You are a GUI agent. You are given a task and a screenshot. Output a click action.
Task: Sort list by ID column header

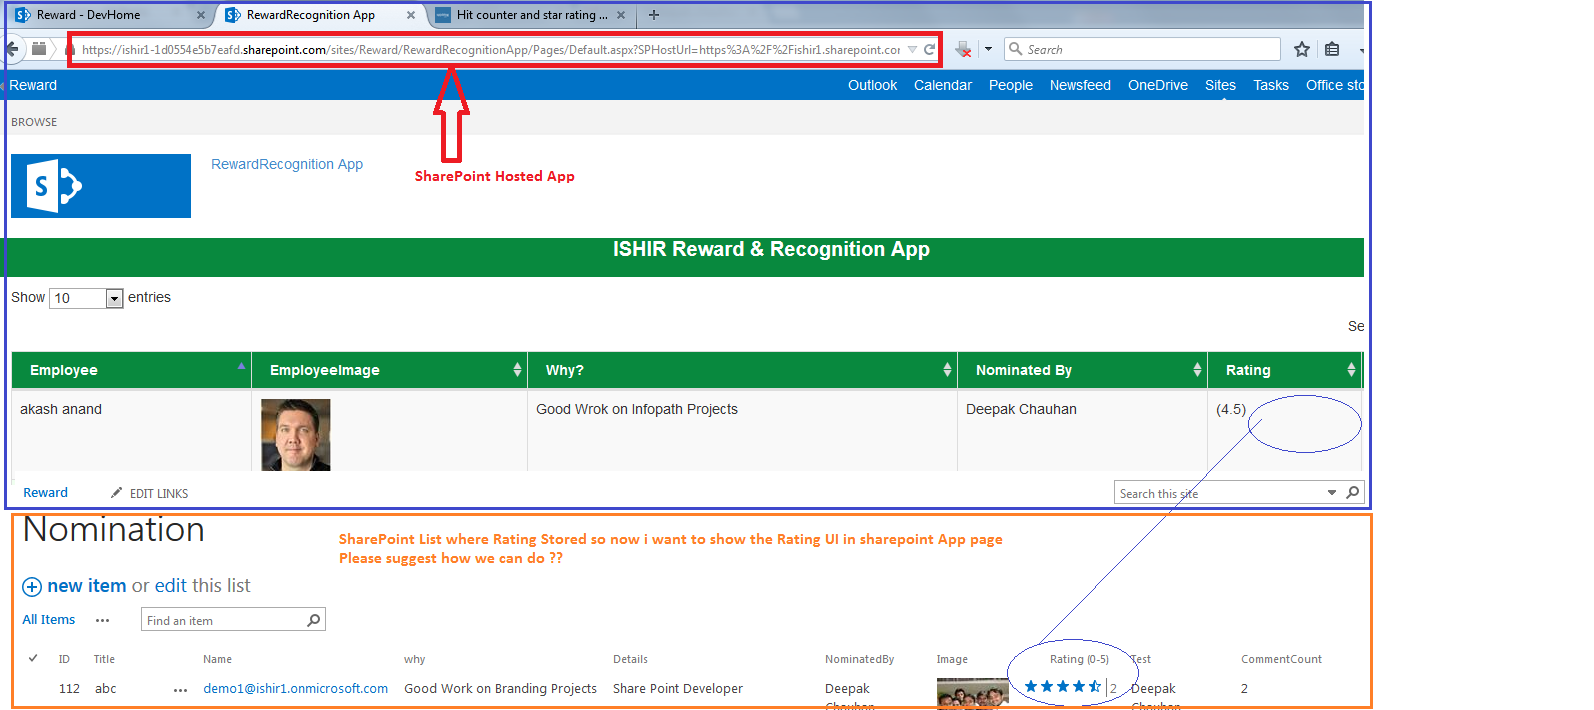pyautogui.click(x=64, y=659)
